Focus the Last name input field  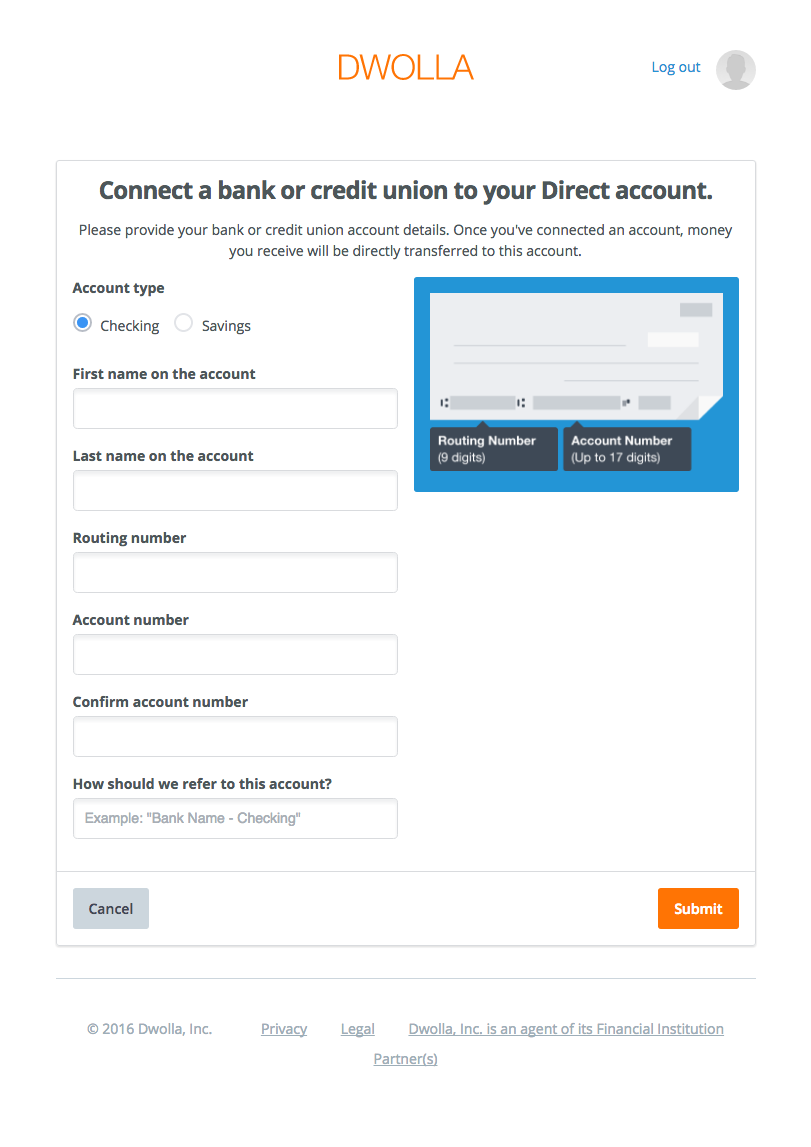[x=235, y=491]
